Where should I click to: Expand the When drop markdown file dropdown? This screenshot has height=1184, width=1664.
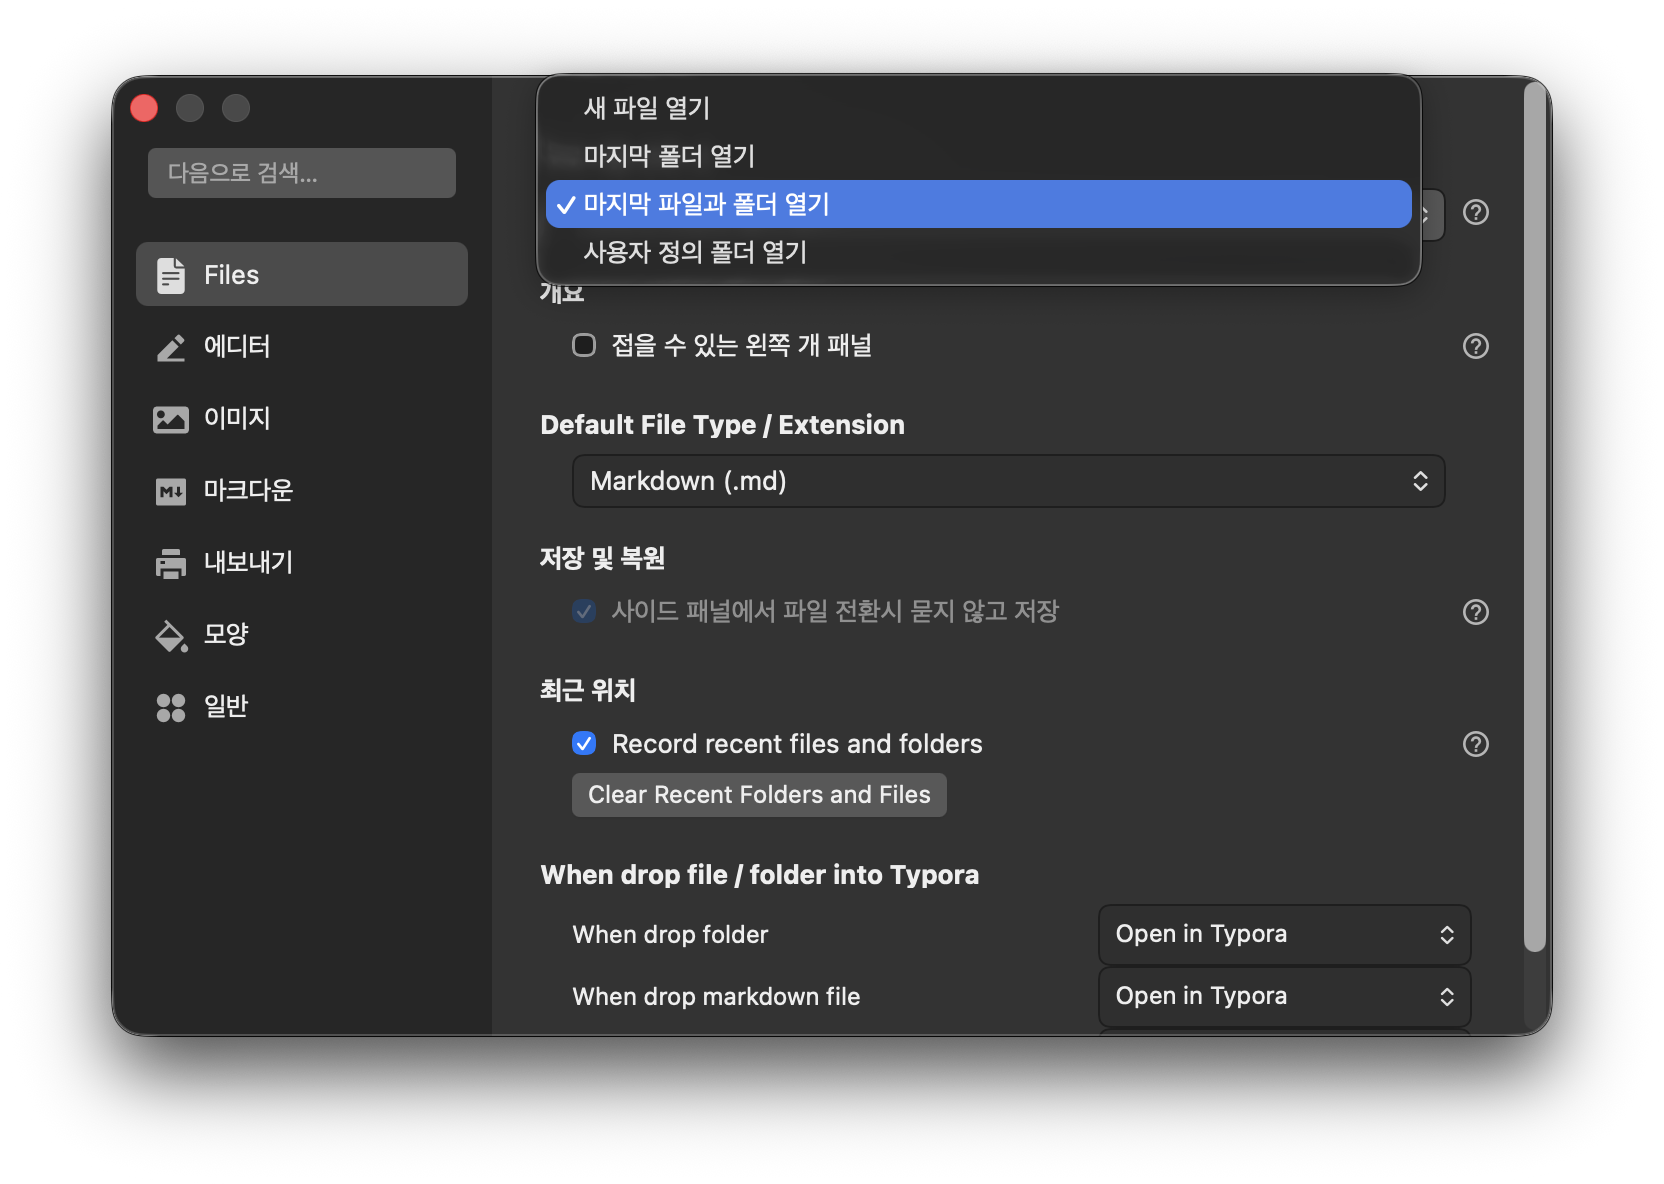tap(1284, 996)
